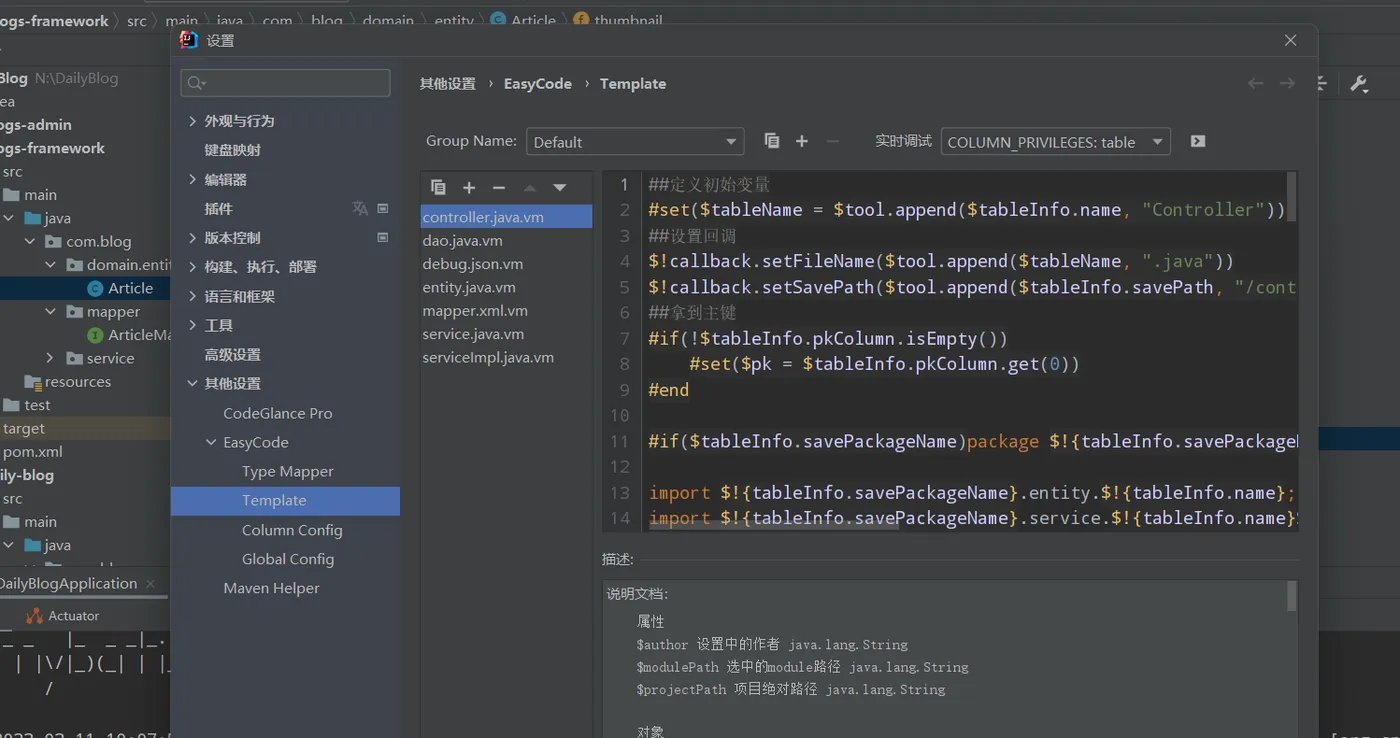Image resolution: width=1400 pixels, height=738 pixels.
Task: Run real-time debug with play icon
Action: pyautogui.click(x=1198, y=141)
